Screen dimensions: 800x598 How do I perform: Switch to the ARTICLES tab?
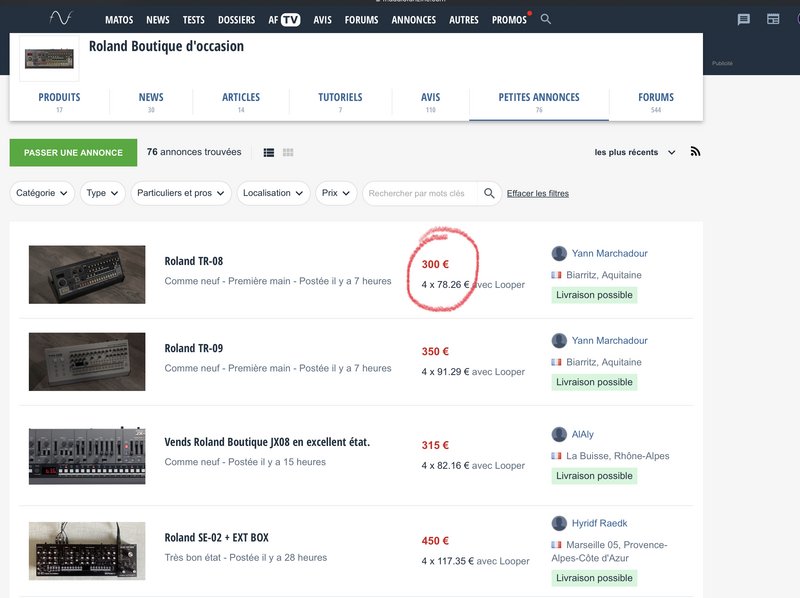(x=241, y=102)
